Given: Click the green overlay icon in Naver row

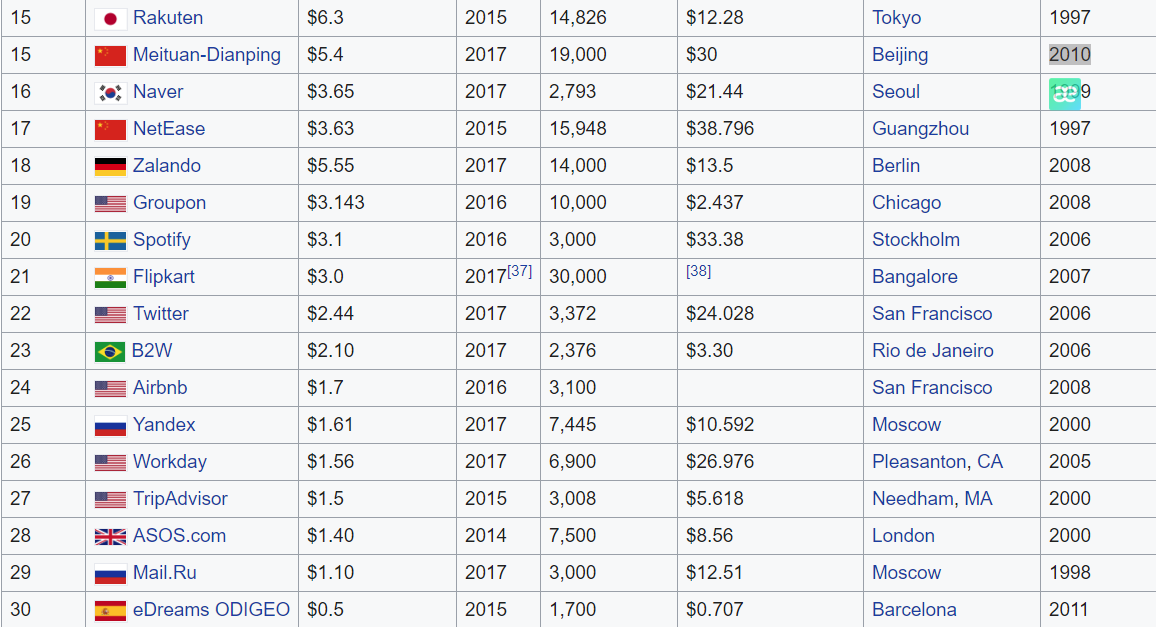Looking at the screenshot, I should (x=1065, y=93).
